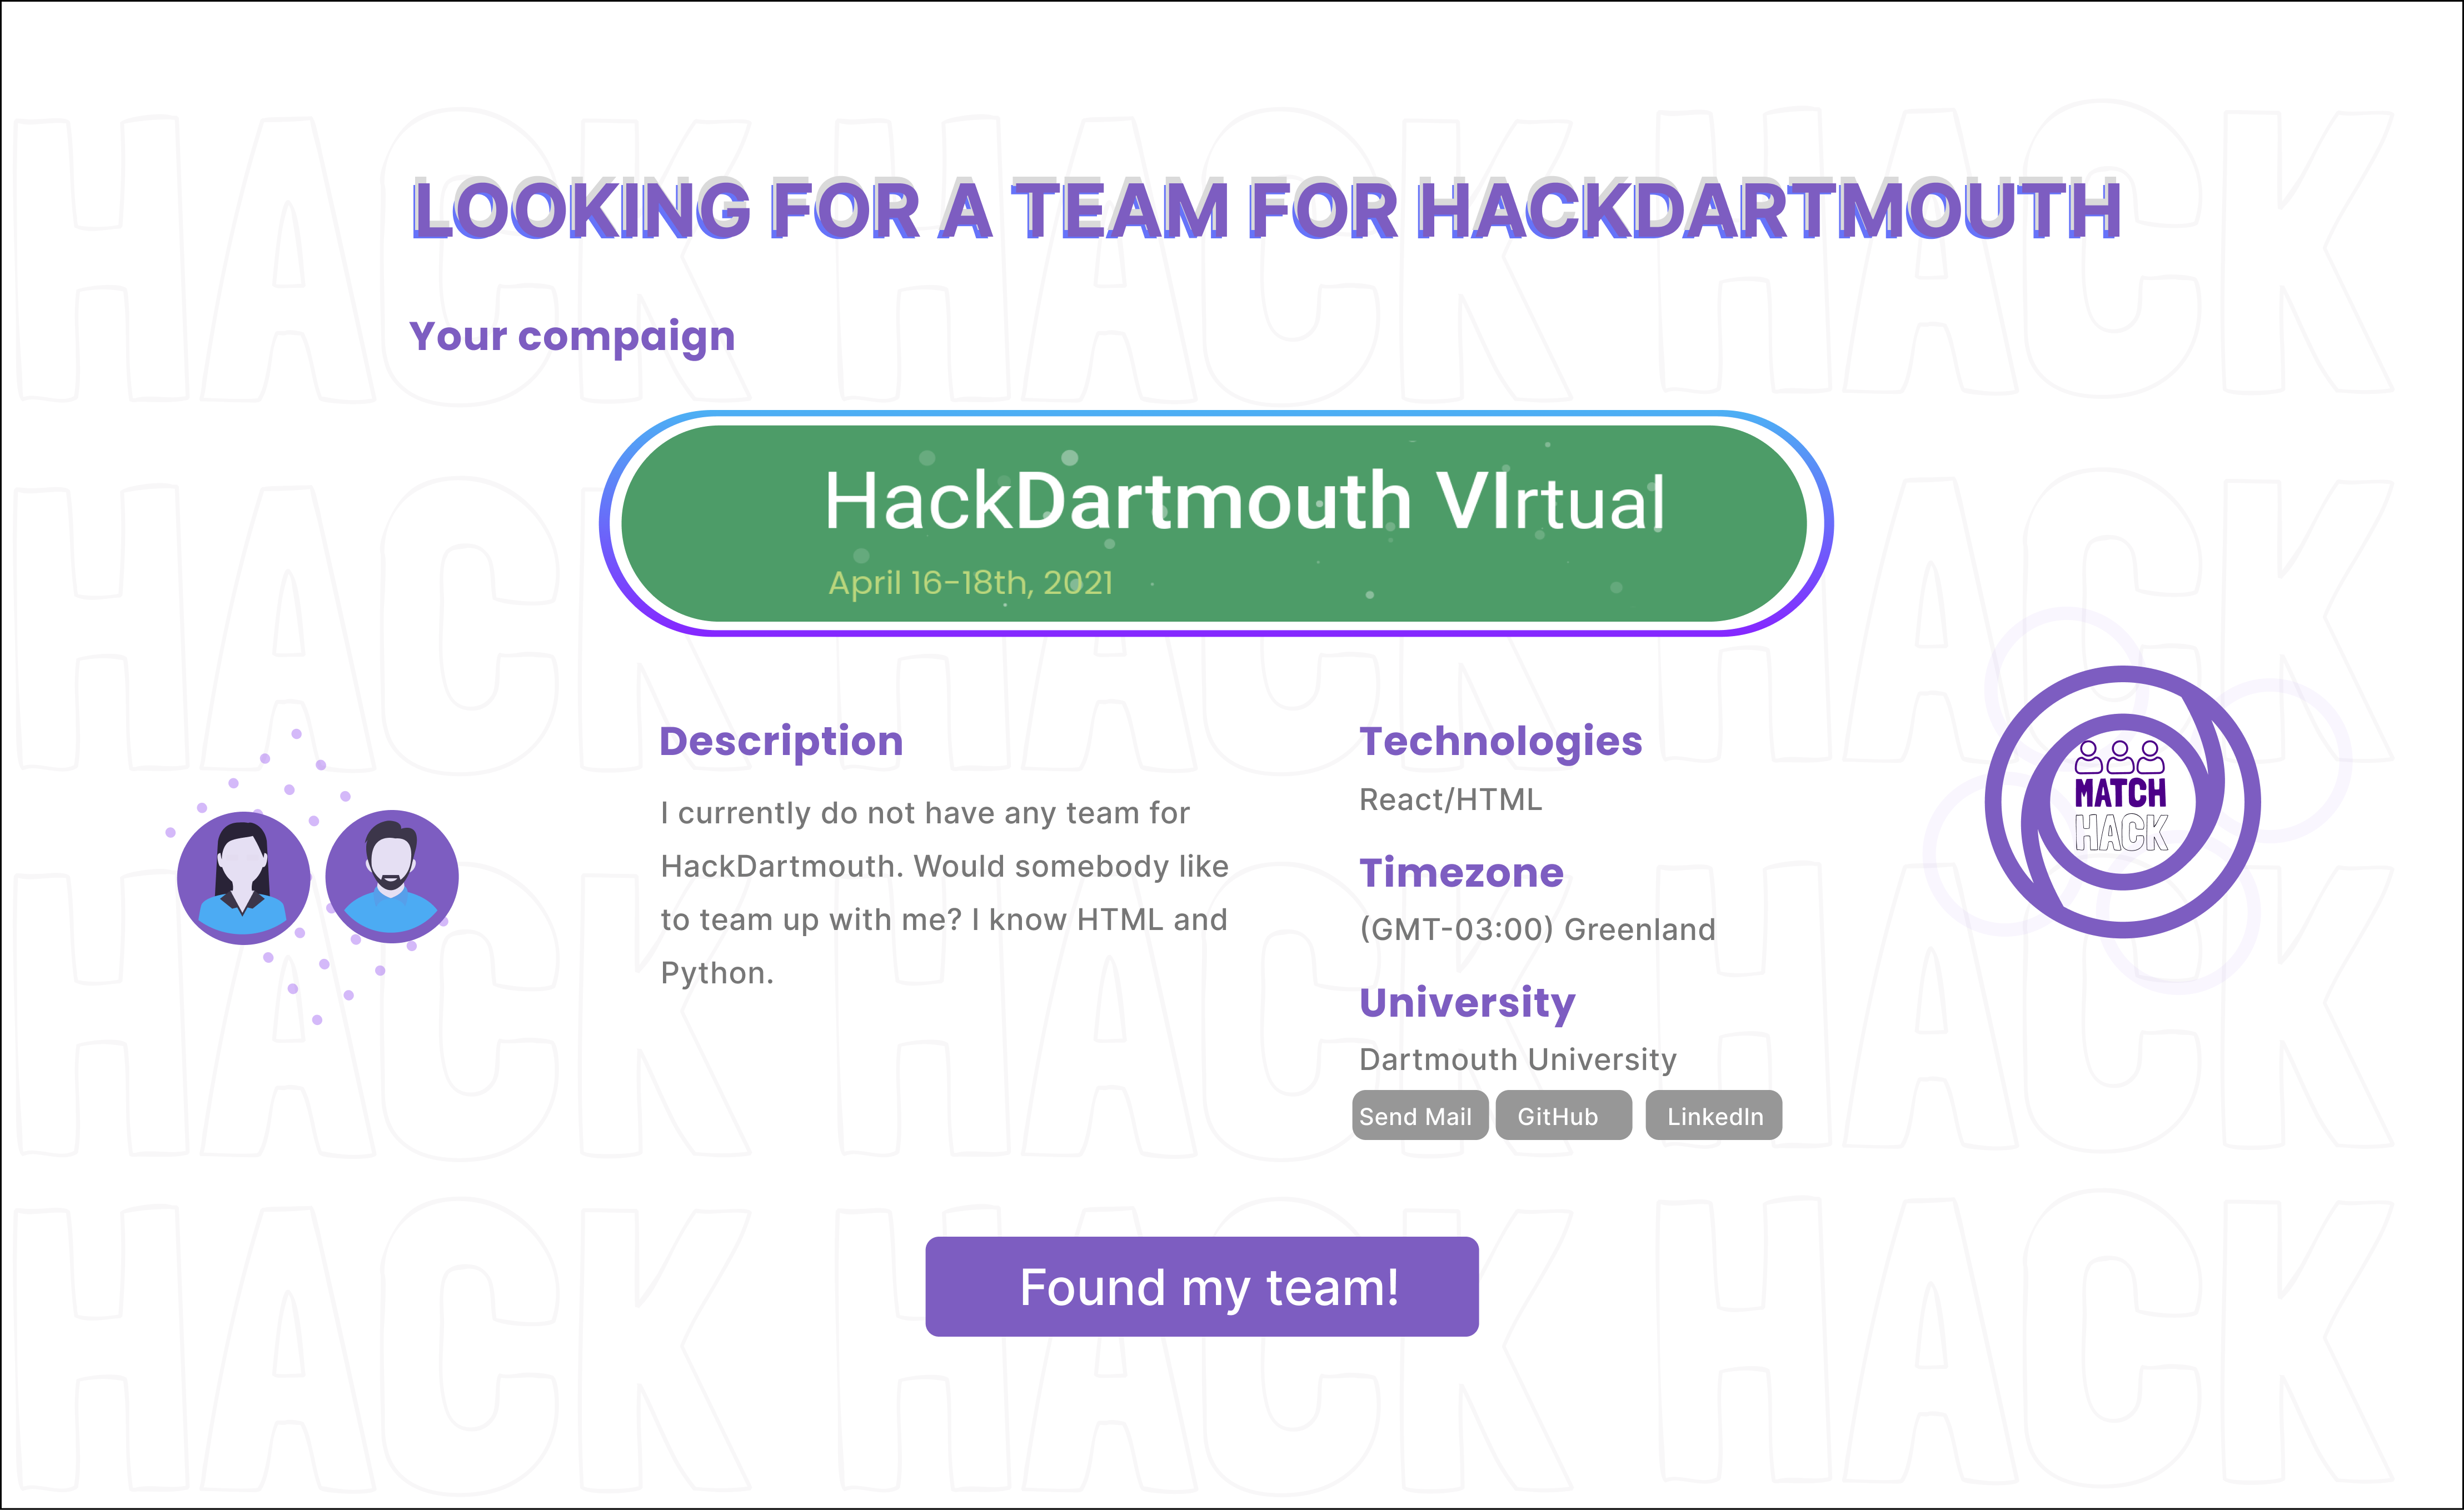Click the React/HTML technology text
The image size is (2464, 1510).
[1450, 800]
